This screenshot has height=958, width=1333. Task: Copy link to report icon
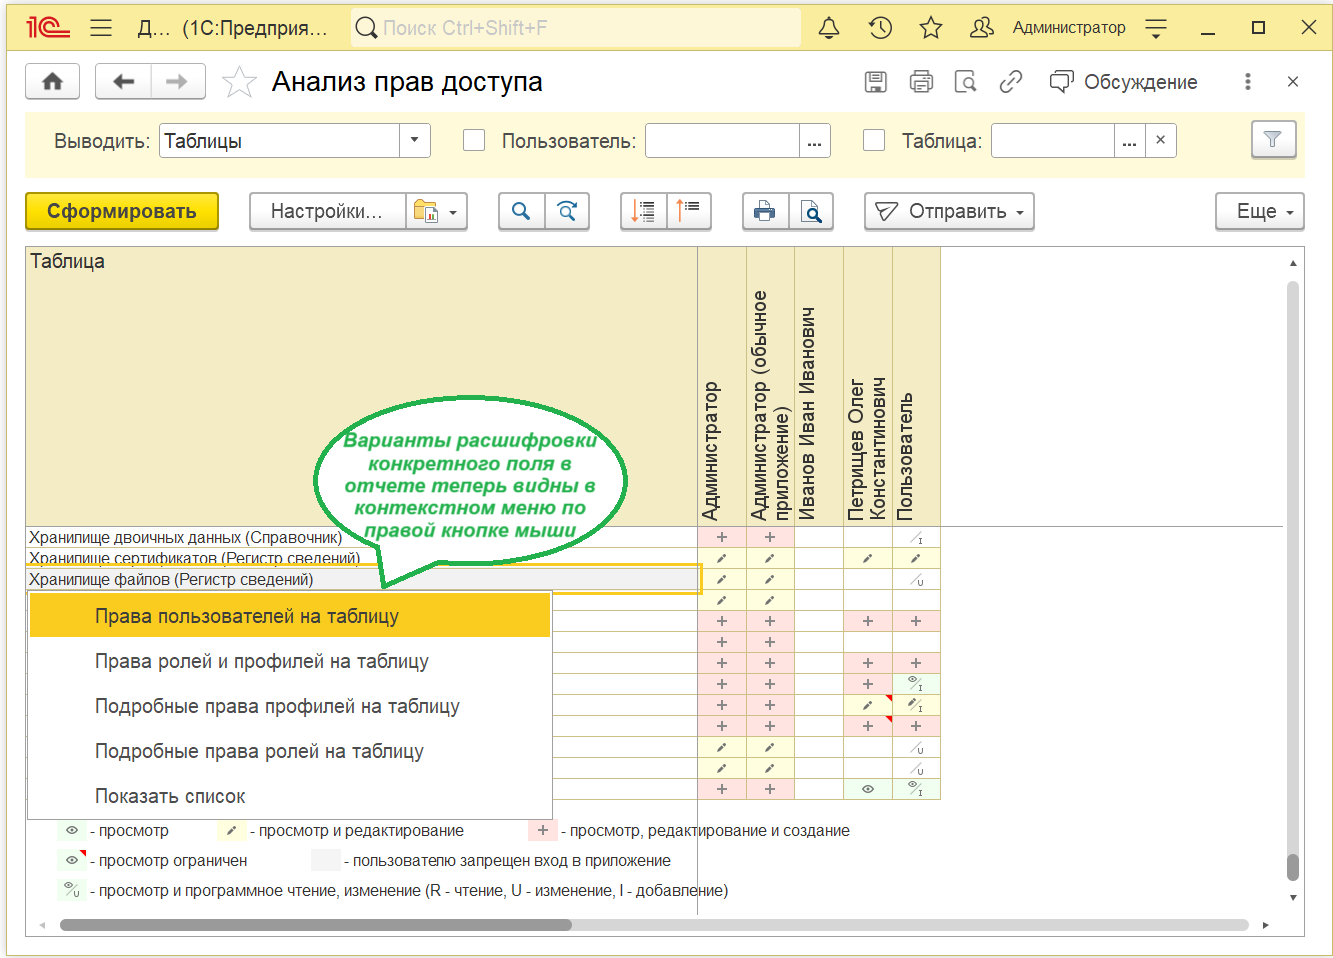click(x=1011, y=82)
